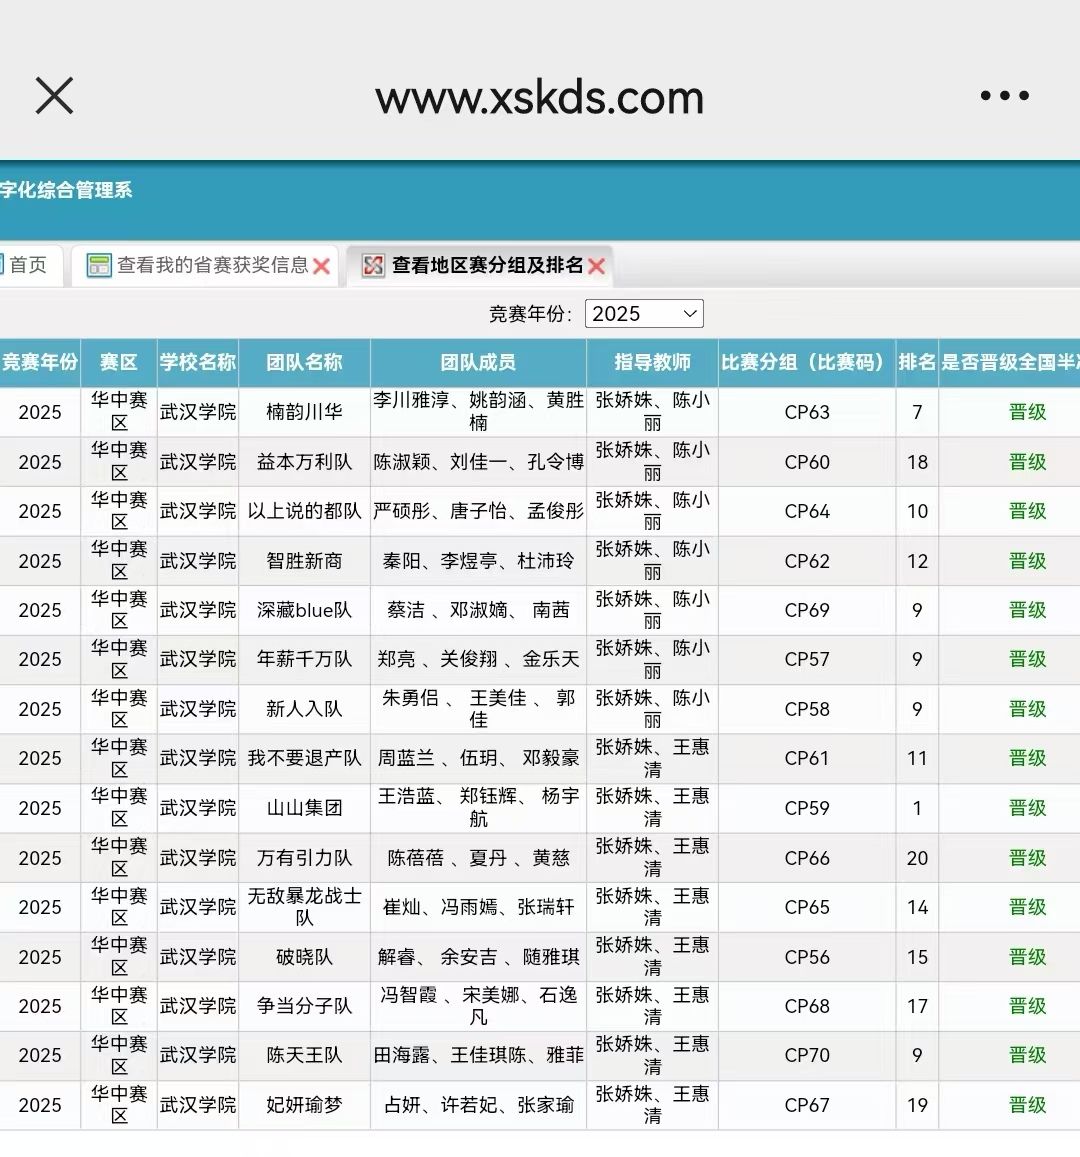Click the 团队名称 column header

pos(304,362)
